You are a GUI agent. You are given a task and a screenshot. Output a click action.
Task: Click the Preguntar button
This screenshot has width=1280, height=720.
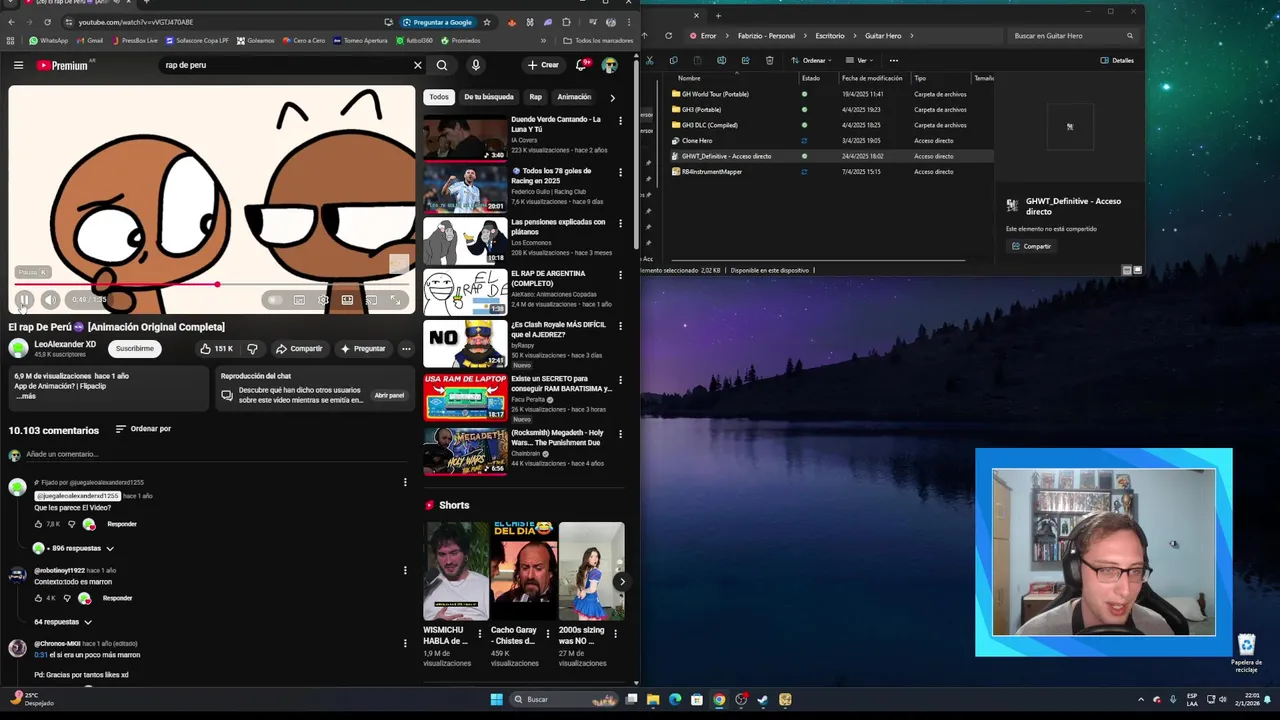coord(362,349)
